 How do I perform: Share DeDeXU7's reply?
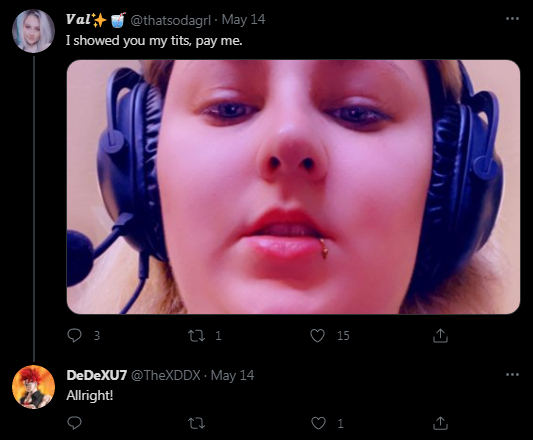(x=440, y=423)
